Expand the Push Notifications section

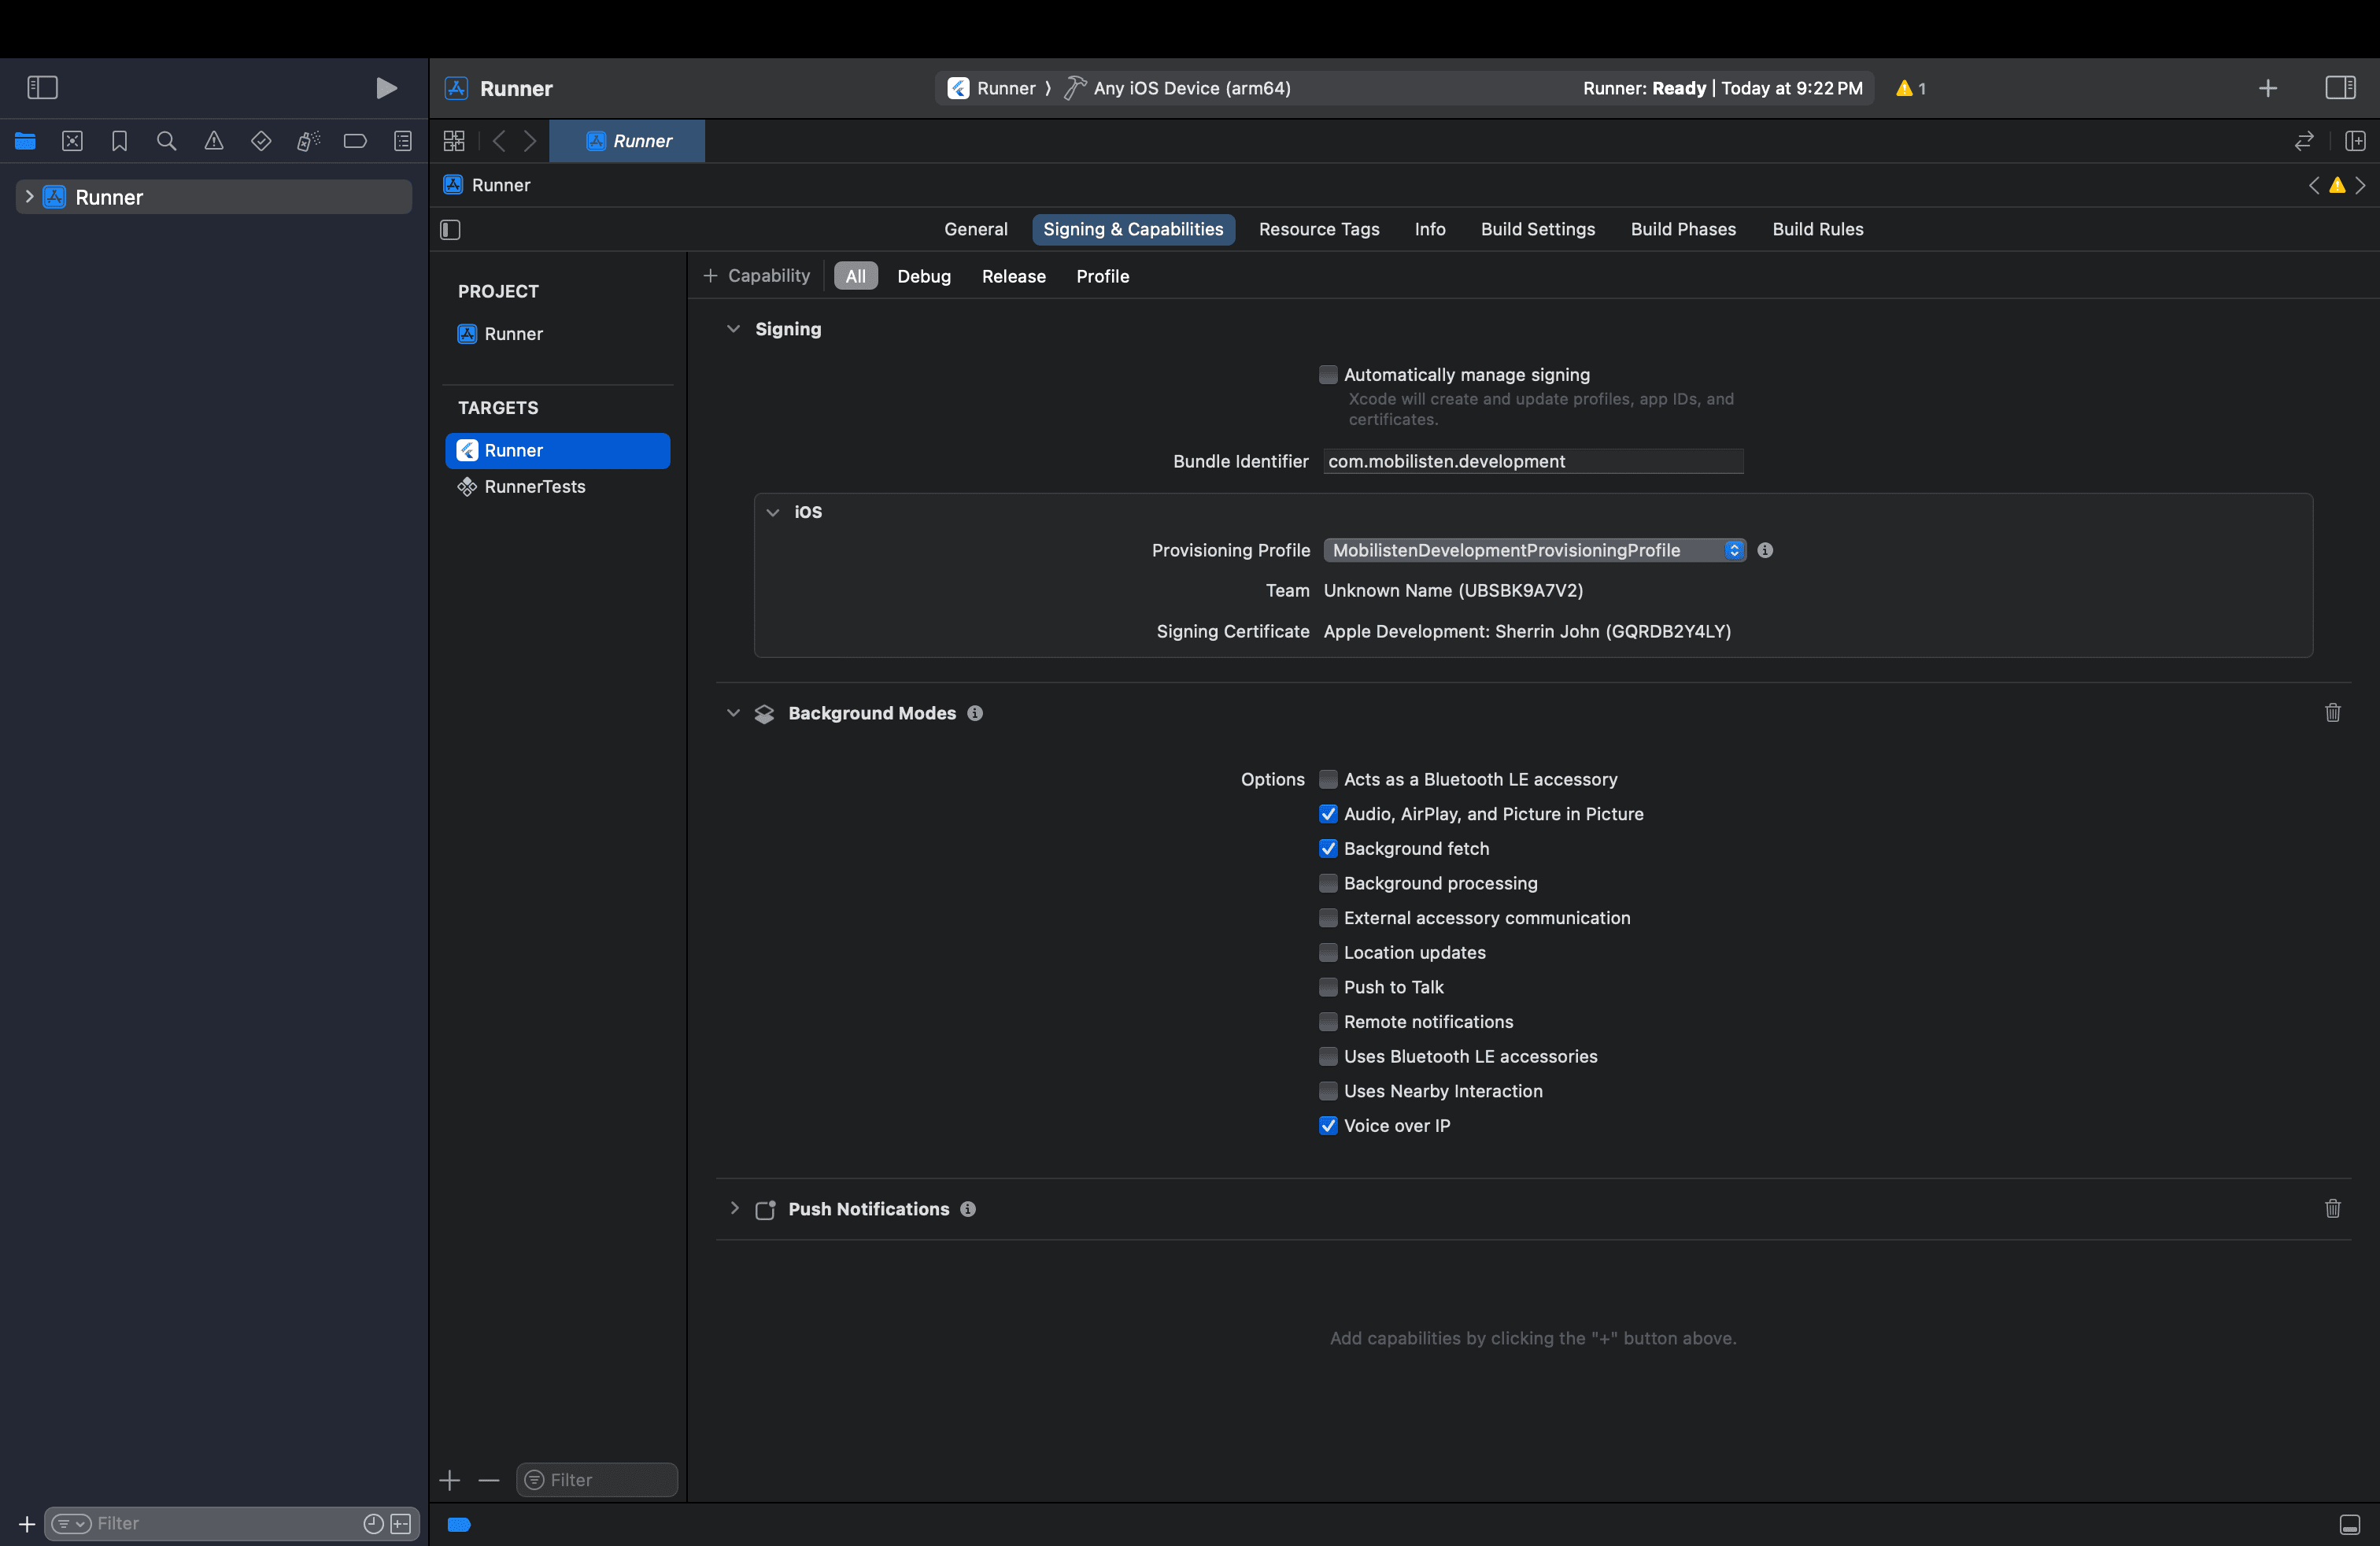pyautogui.click(x=734, y=1209)
